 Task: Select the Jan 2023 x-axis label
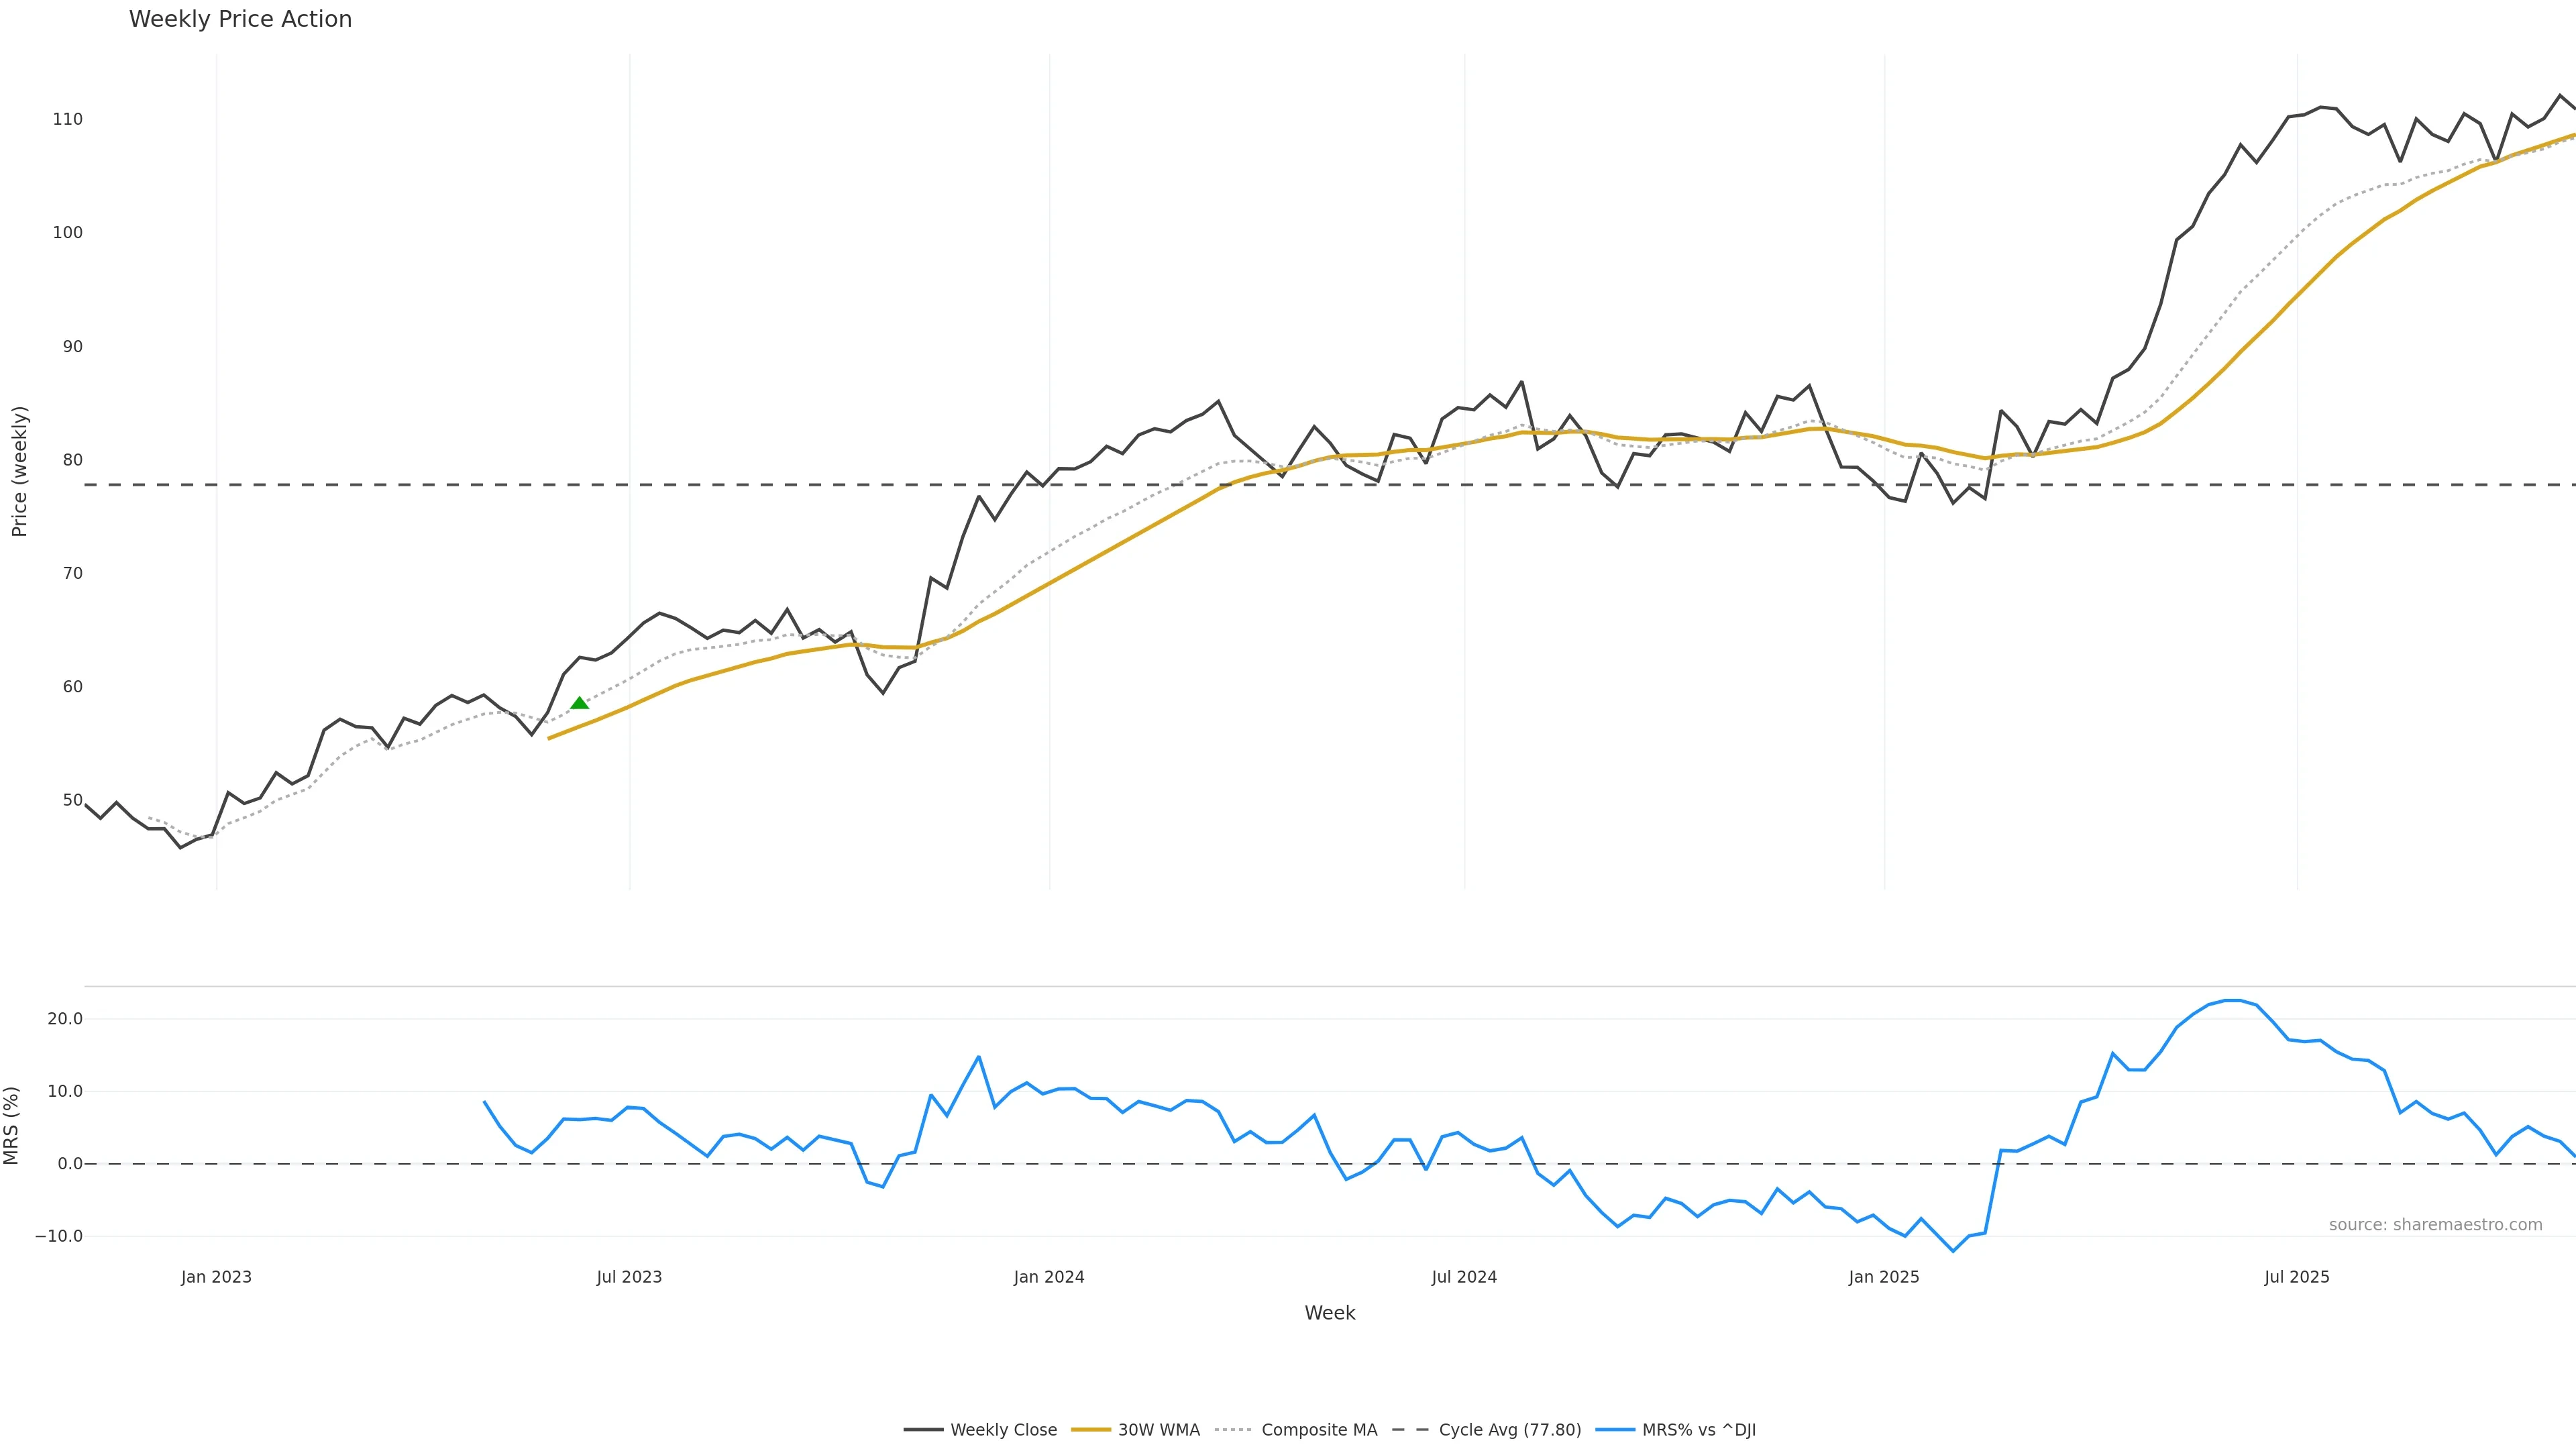pos(216,1277)
